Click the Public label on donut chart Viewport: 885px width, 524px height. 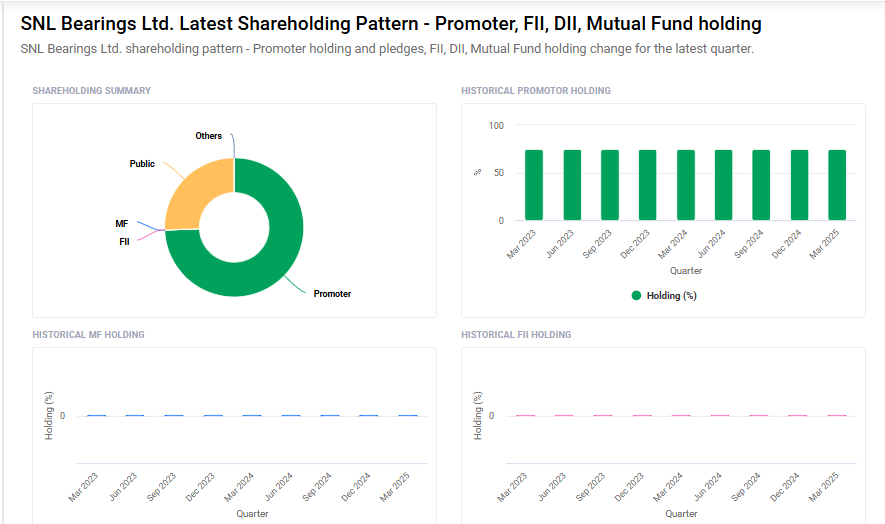pyautogui.click(x=142, y=164)
